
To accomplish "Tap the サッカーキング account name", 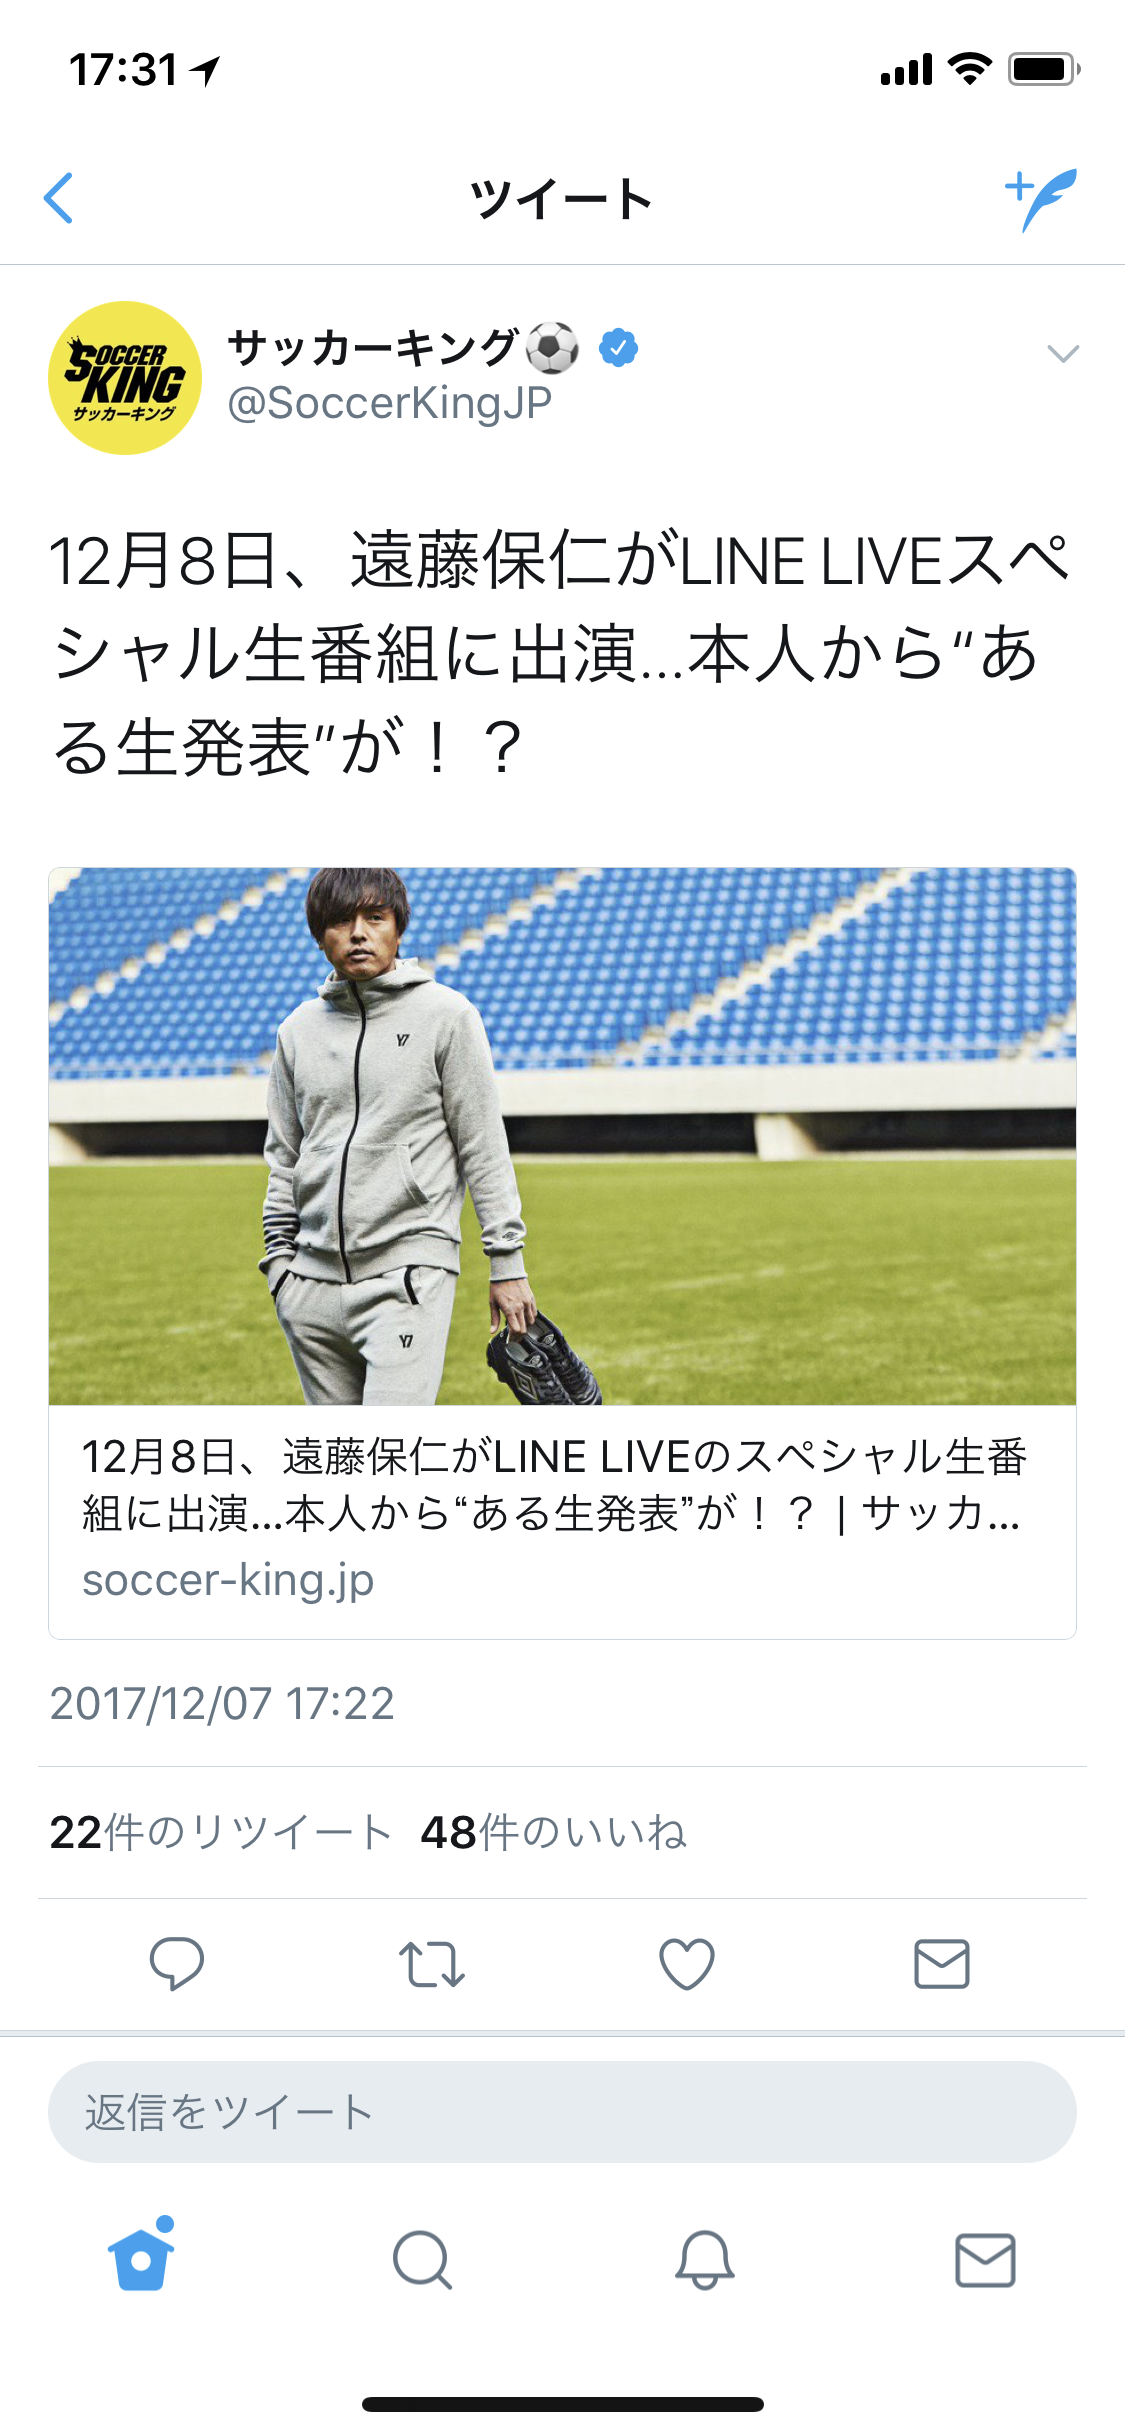I will click(403, 348).
